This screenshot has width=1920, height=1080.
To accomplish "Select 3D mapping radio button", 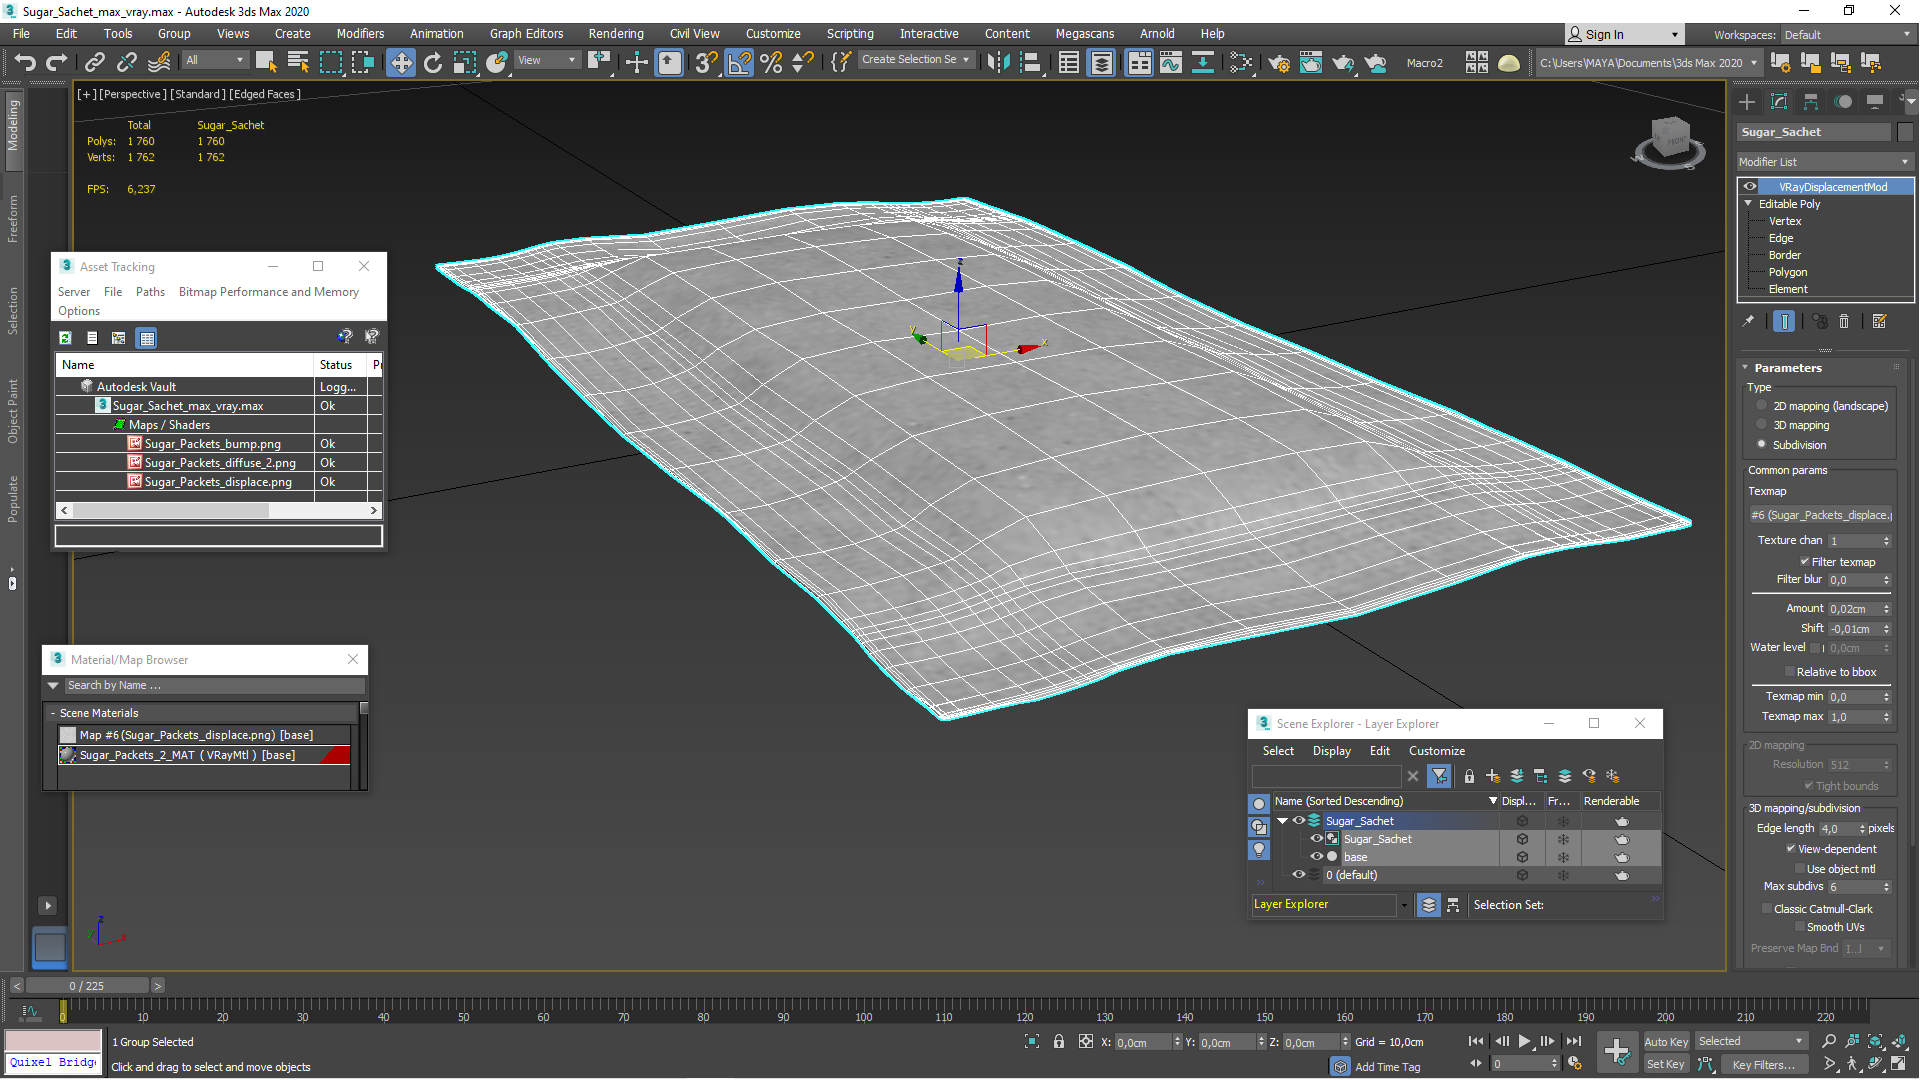I will tap(1762, 425).
